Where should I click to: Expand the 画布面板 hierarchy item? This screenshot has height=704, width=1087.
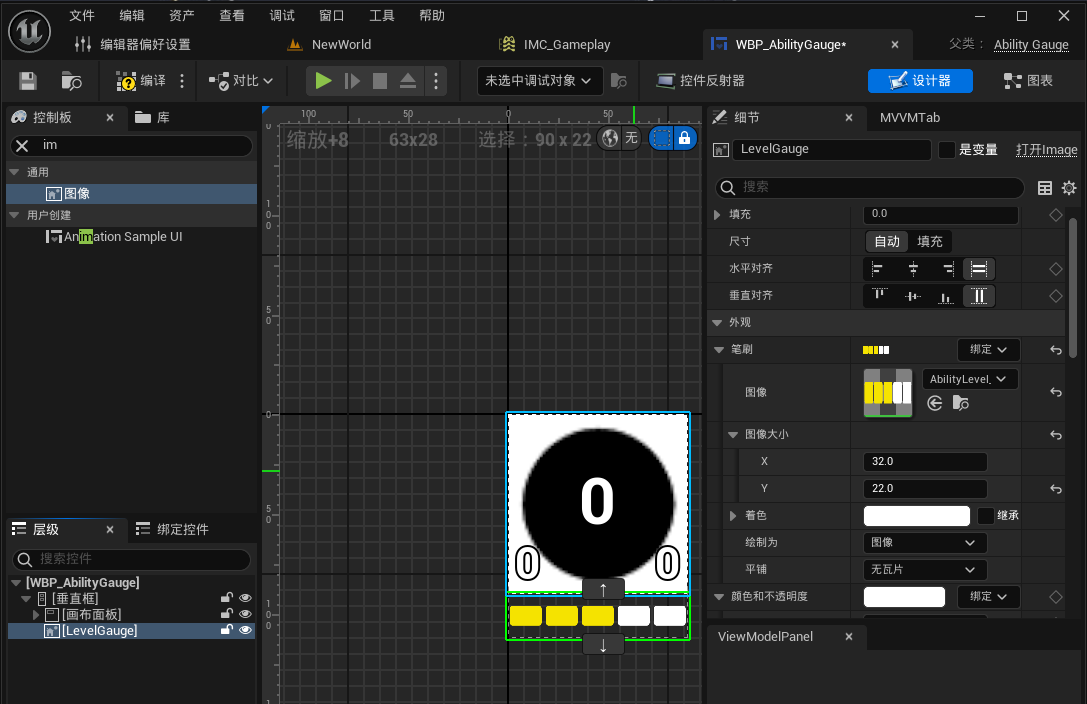click(36, 615)
